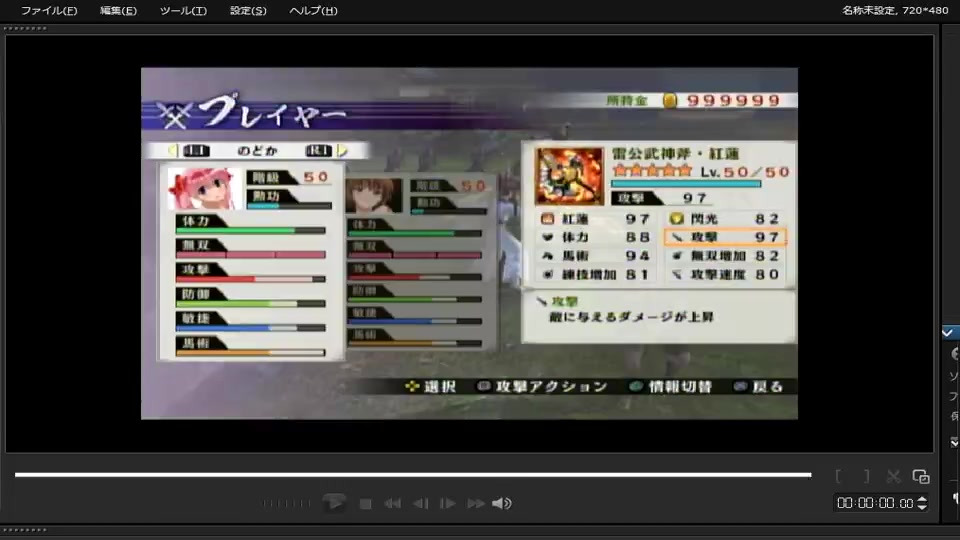Click the brown-haired character portrait in the preview

pos(373,196)
